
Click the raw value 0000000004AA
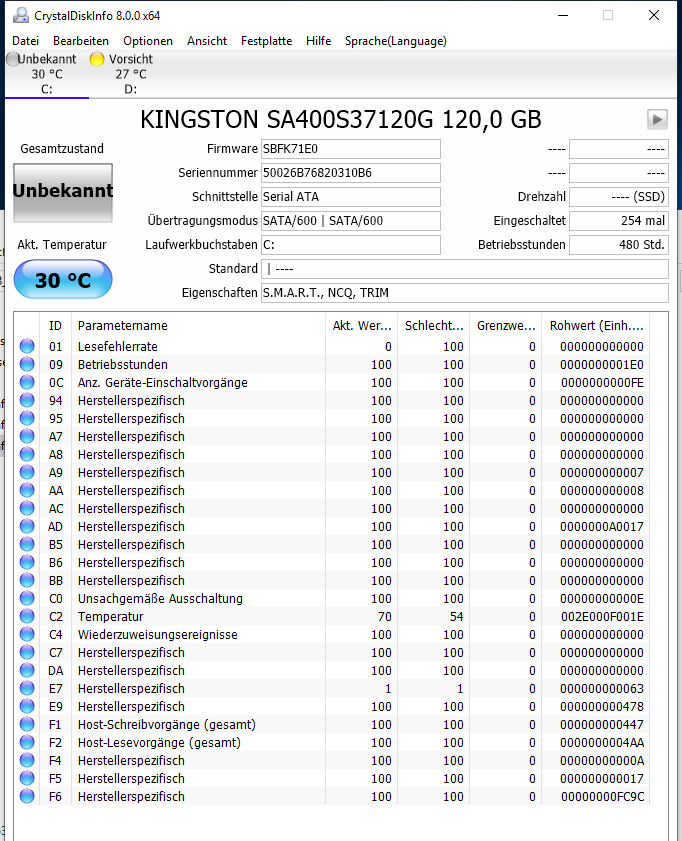tap(602, 742)
